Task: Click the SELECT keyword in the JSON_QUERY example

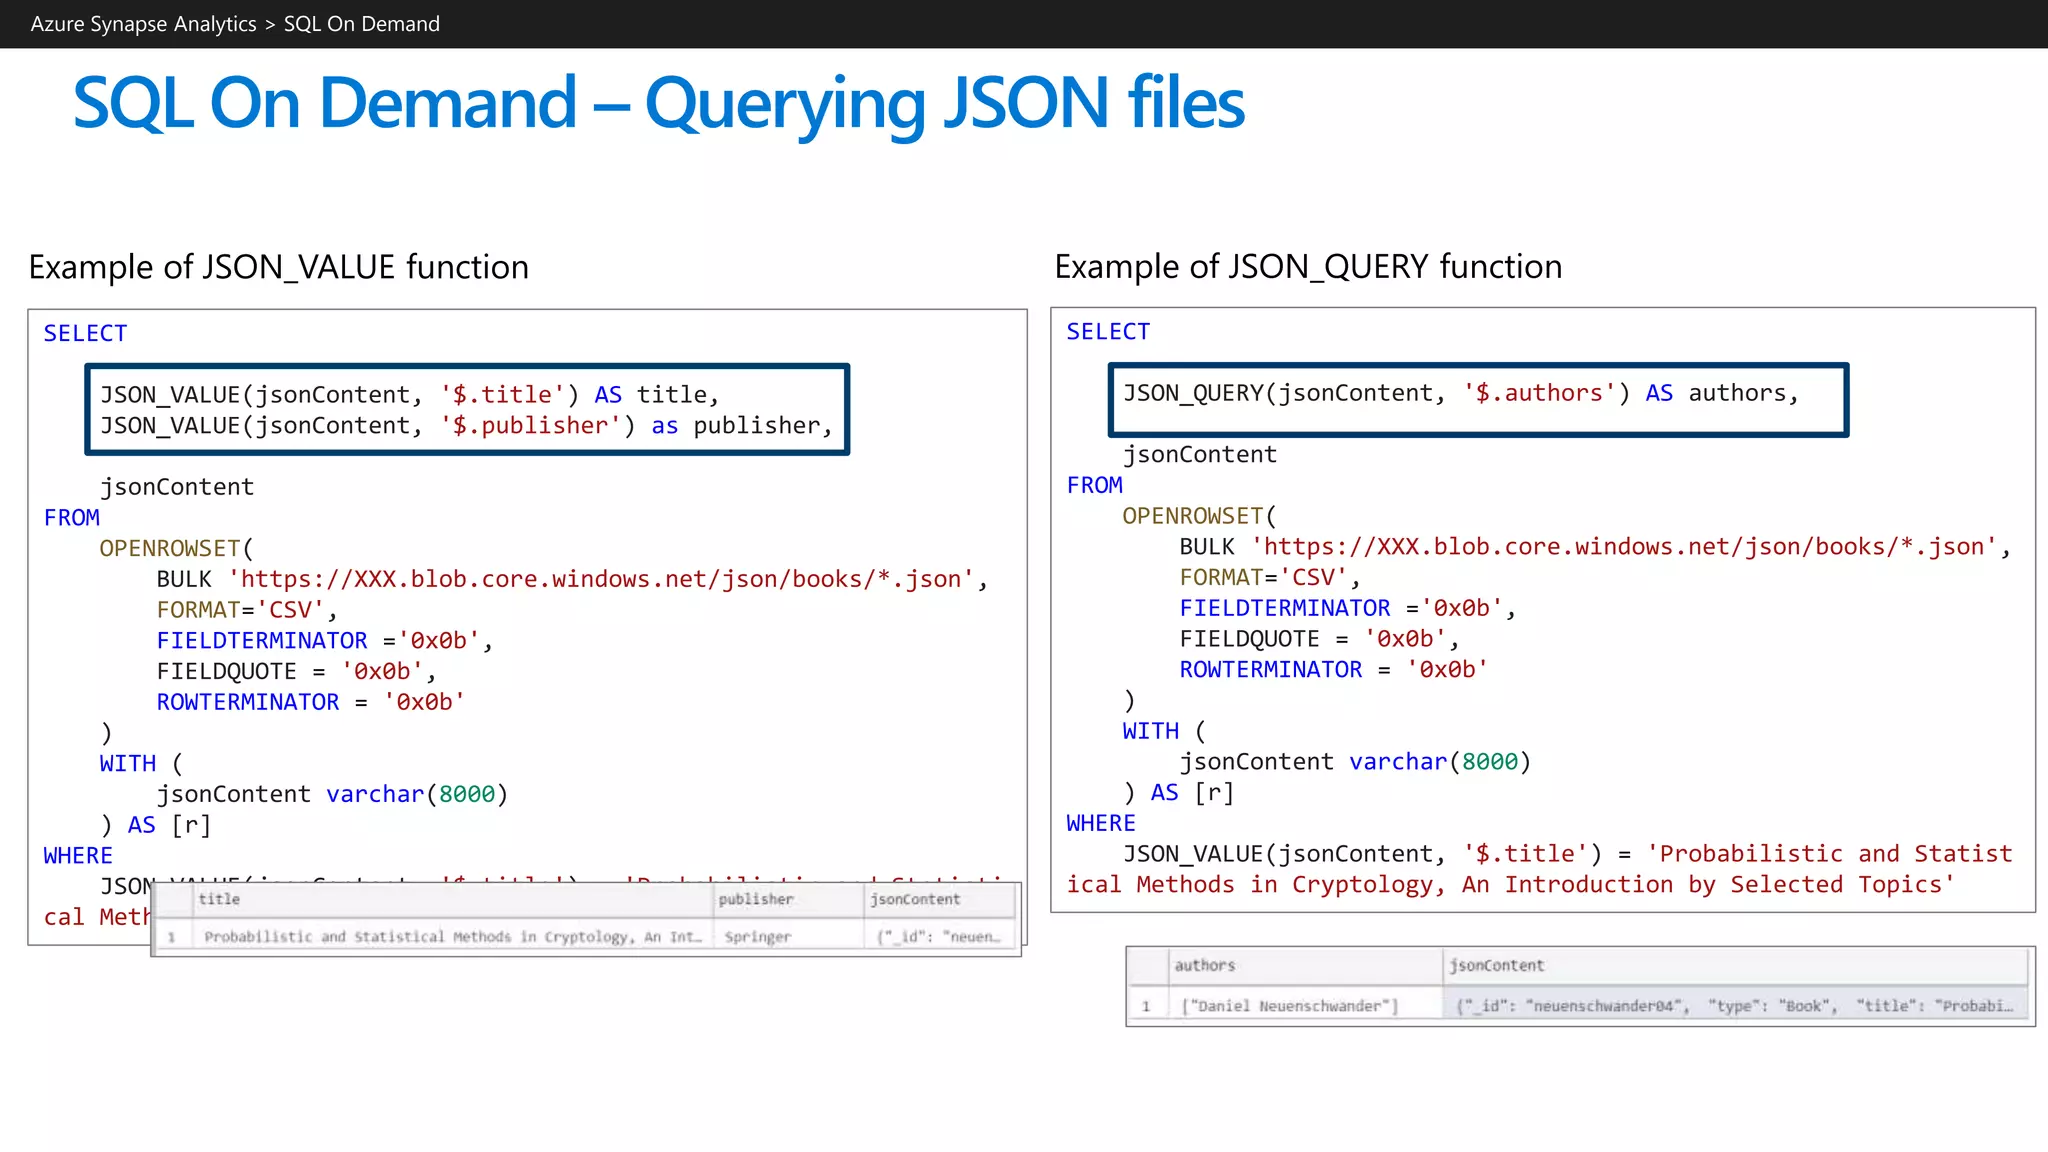Action: (1108, 331)
